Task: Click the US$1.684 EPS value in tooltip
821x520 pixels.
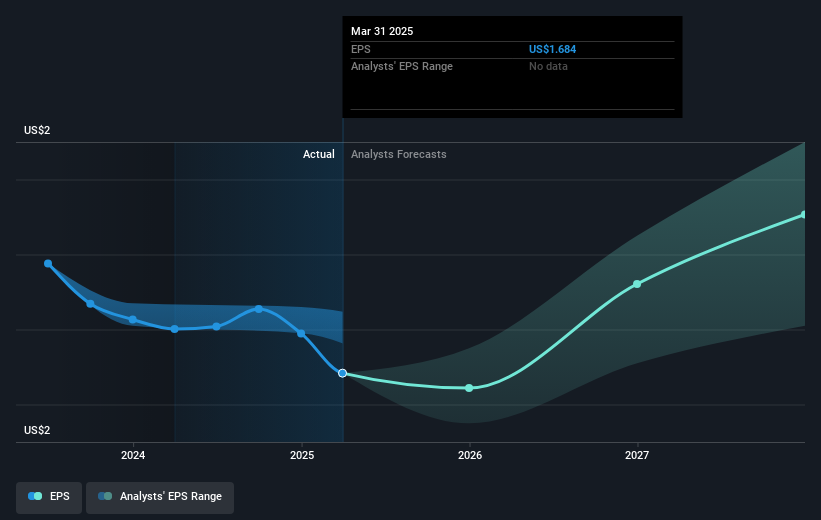Action: (x=552, y=49)
